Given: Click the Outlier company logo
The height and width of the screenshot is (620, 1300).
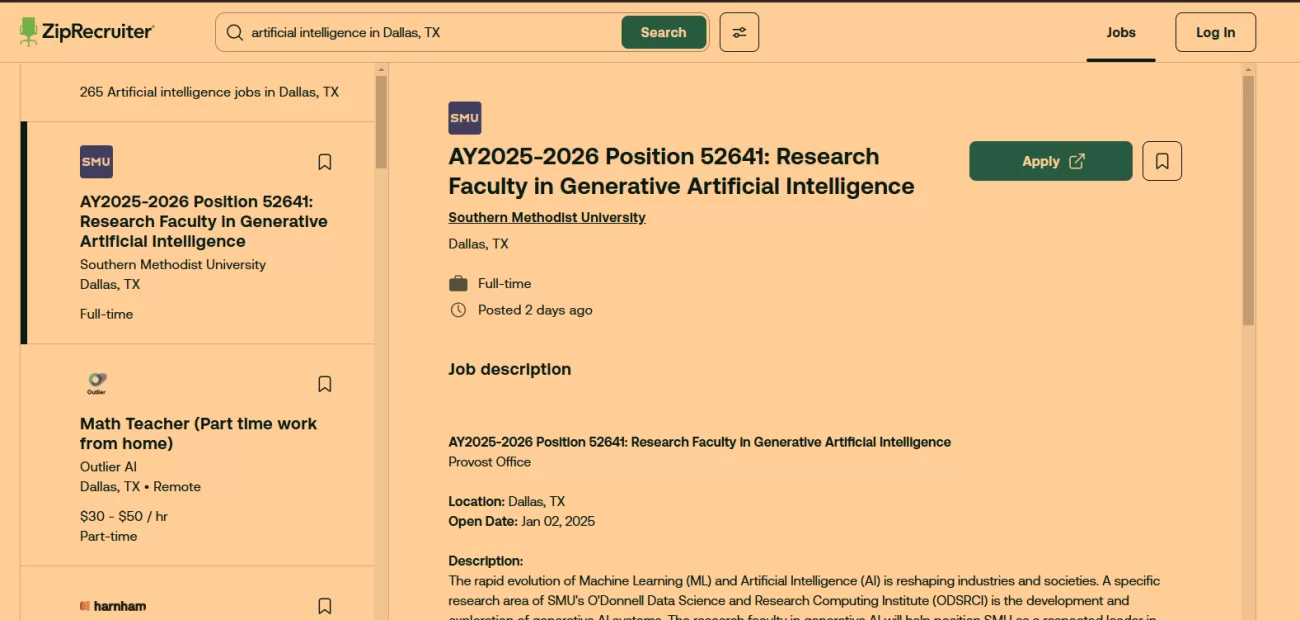Looking at the screenshot, I should (96, 383).
